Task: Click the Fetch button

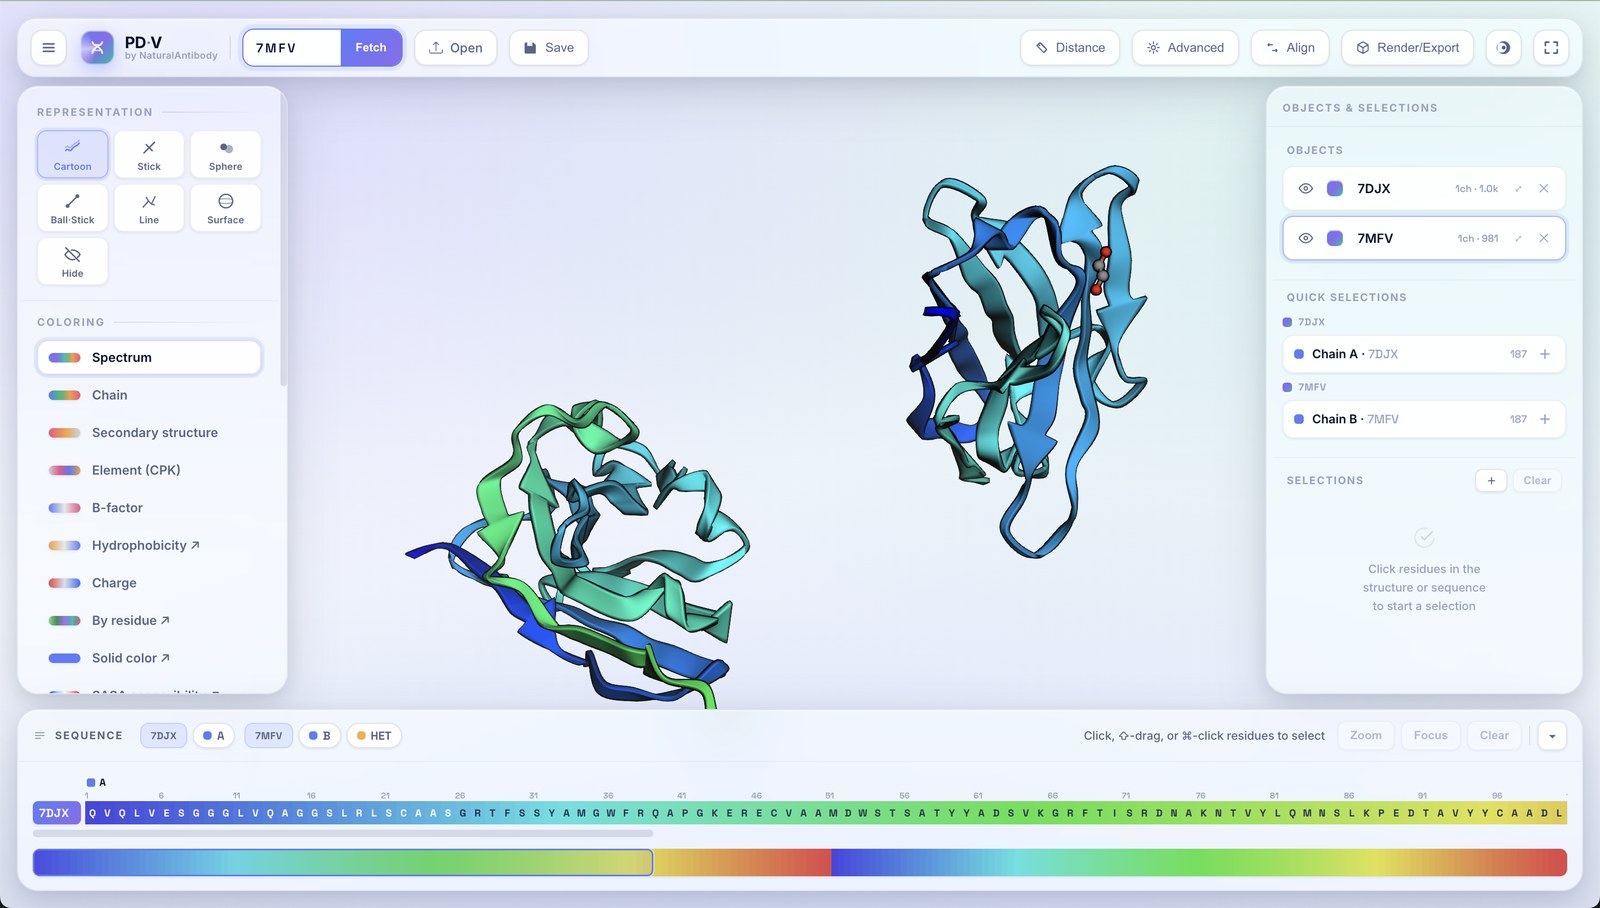Action: [371, 48]
